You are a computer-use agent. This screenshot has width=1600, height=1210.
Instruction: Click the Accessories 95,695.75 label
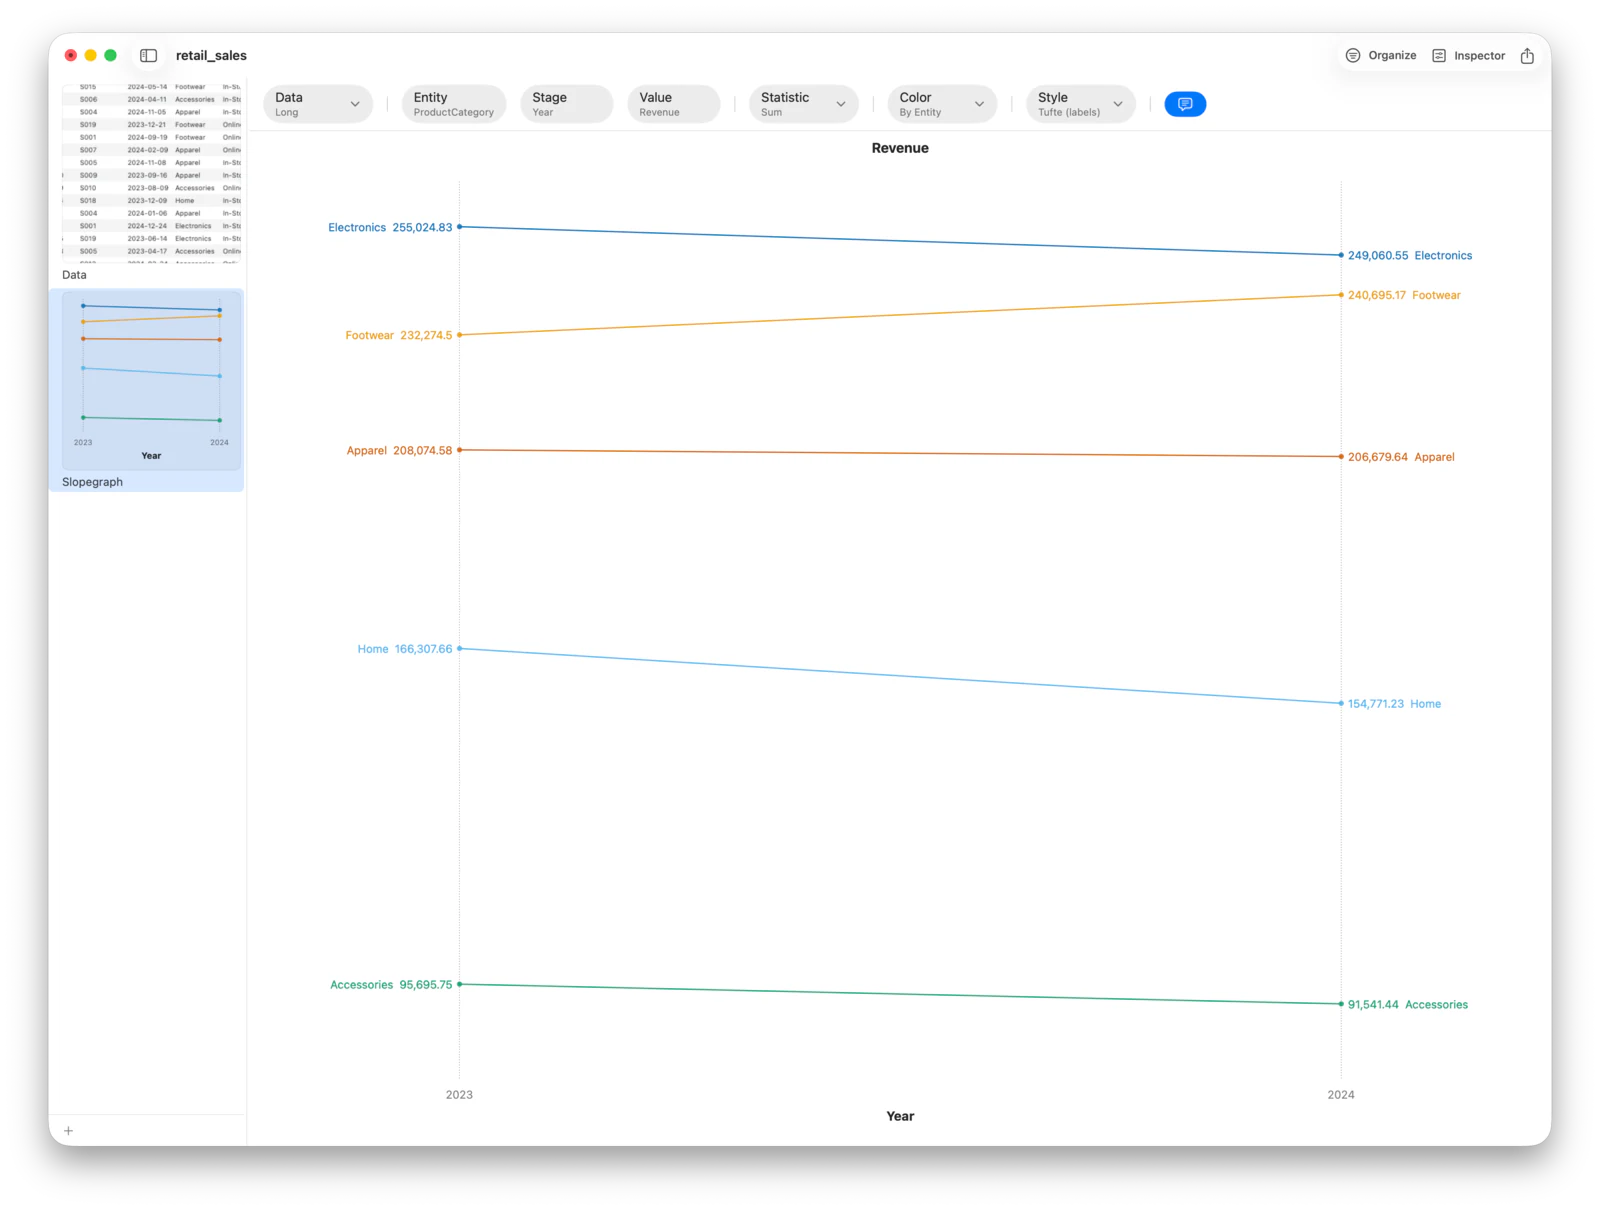(x=391, y=985)
